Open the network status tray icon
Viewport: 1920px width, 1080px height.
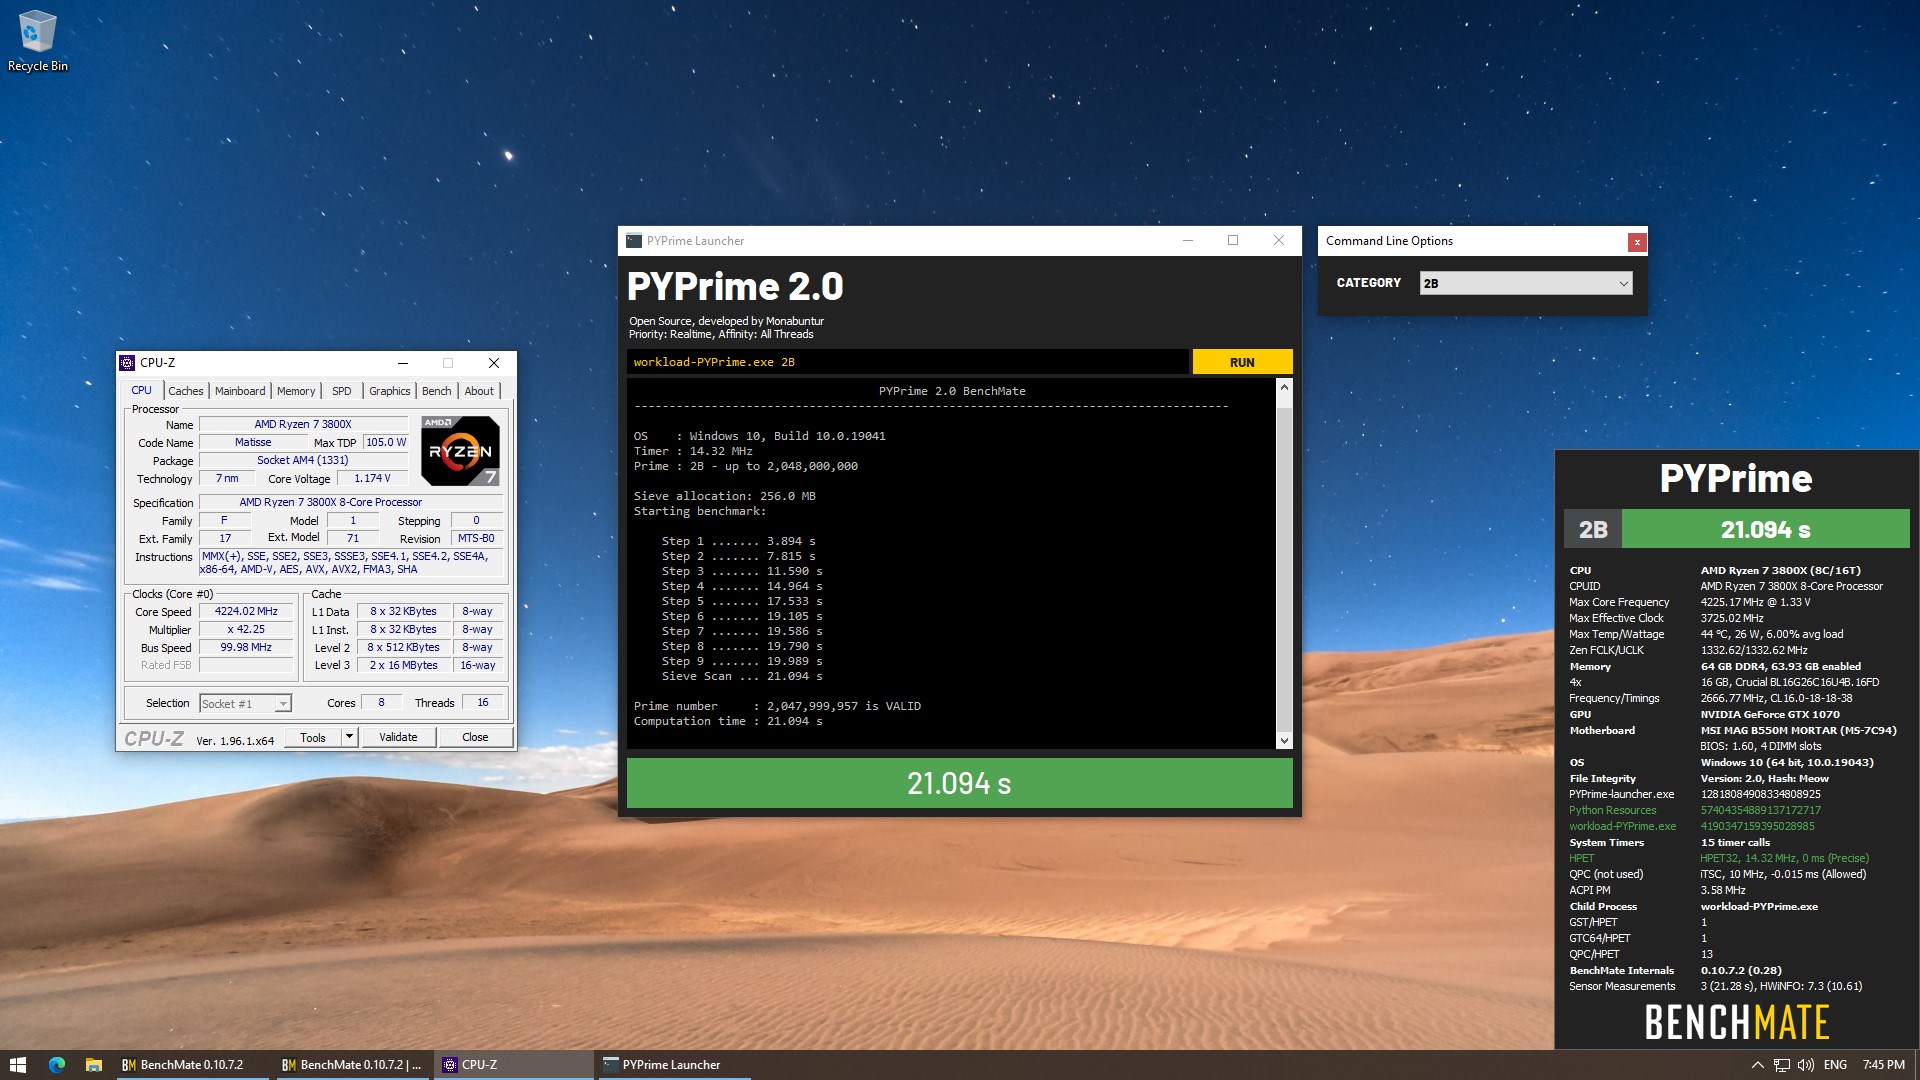pos(1782,1065)
